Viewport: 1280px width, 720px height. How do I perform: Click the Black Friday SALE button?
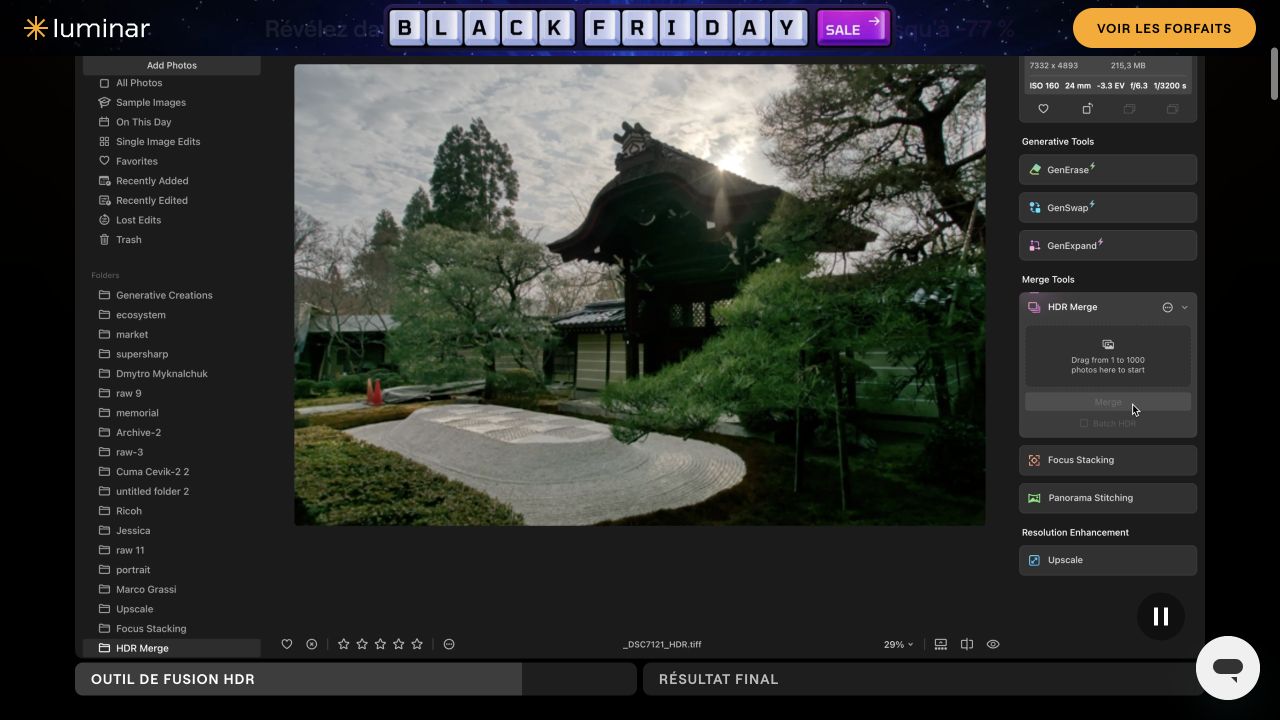(x=853, y=28)
